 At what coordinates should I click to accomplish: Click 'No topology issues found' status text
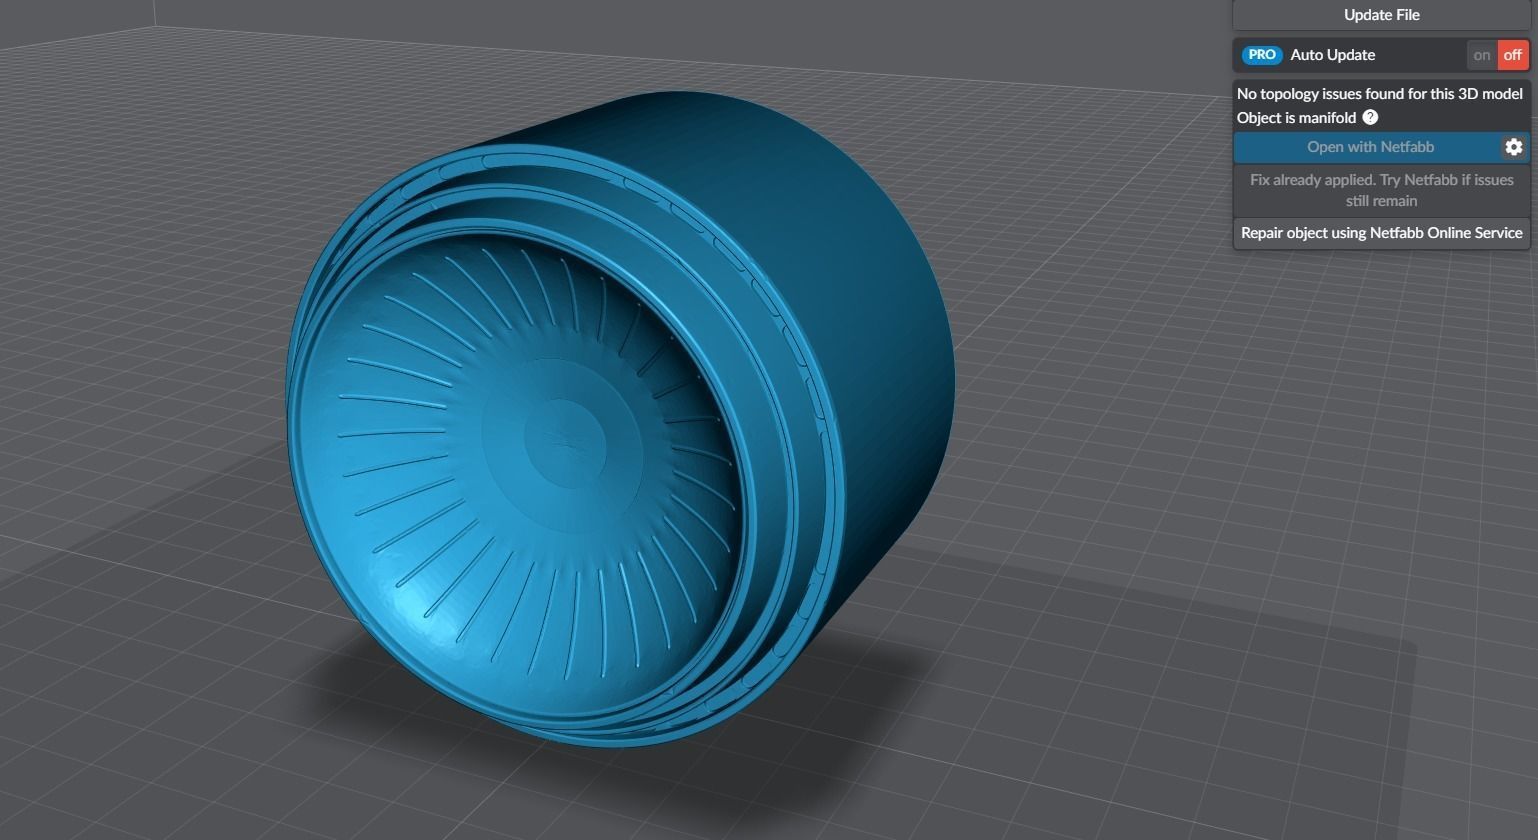(x=1379, y=93)
